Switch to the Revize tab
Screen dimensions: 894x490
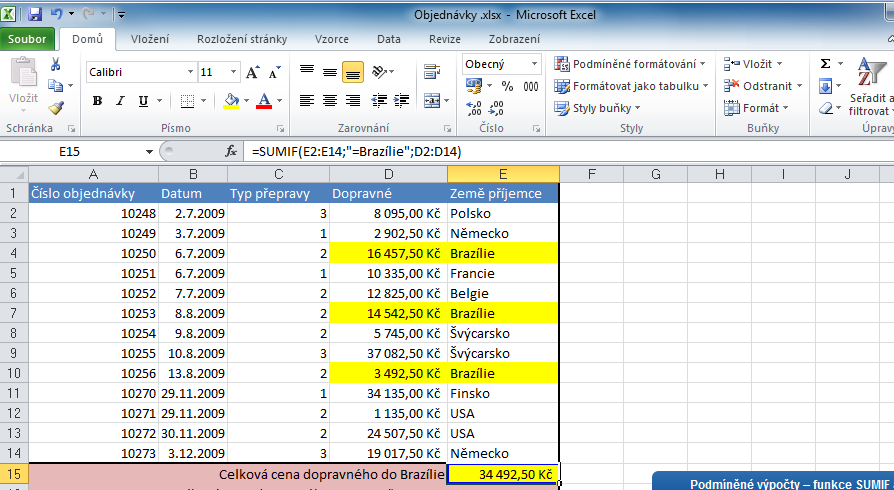445,39
